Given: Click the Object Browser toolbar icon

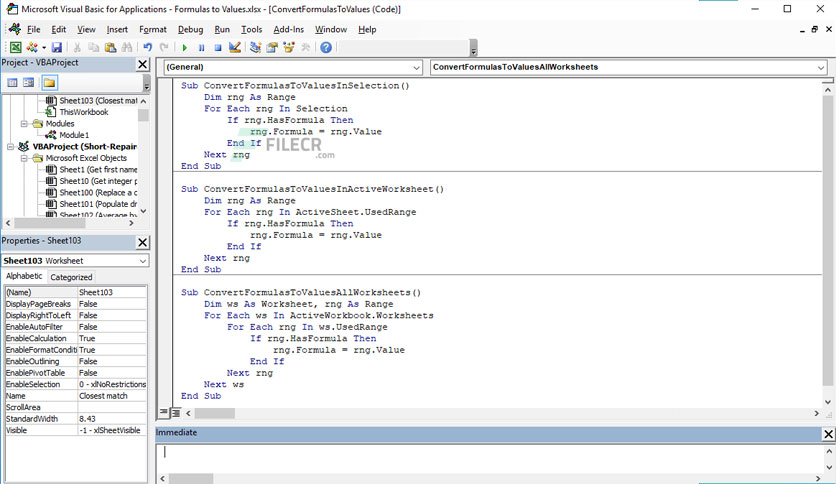Looking at the screenshot, I should [289, 47].
